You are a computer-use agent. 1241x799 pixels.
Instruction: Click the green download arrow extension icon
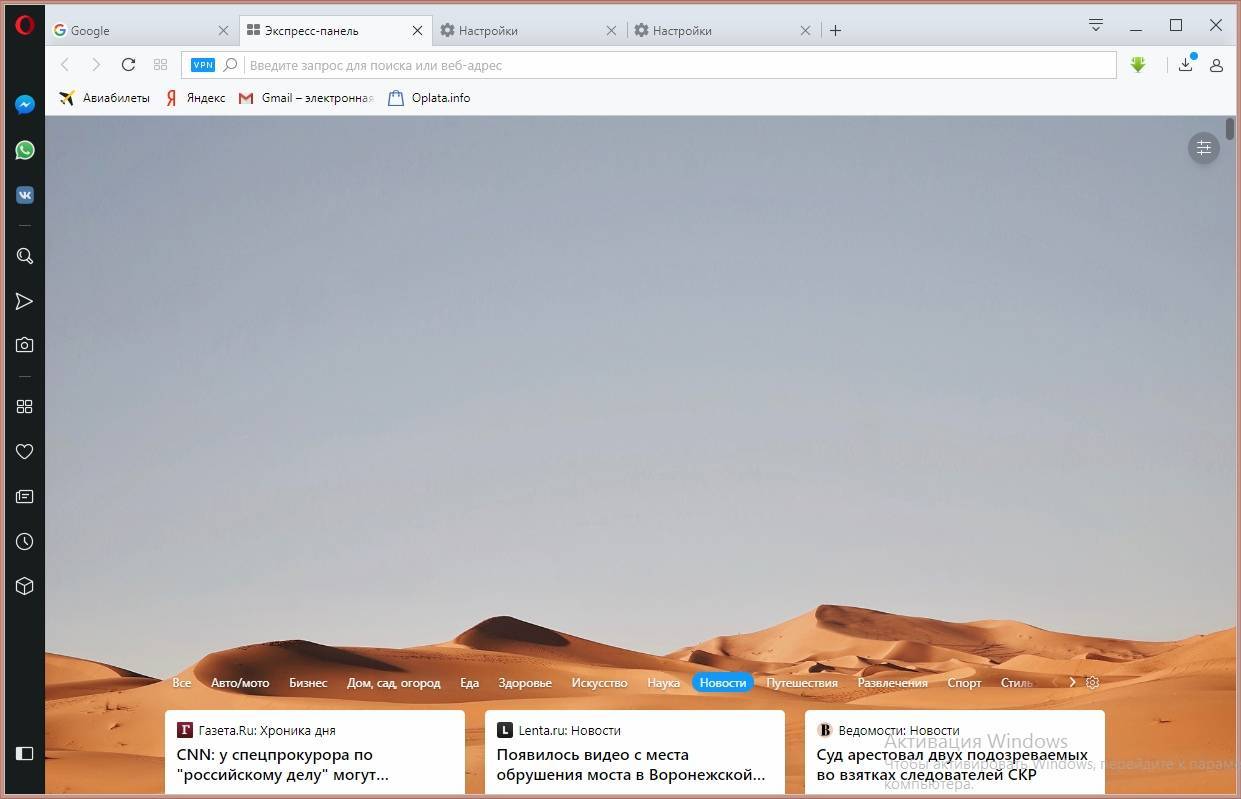click(x=1138, y=65)
